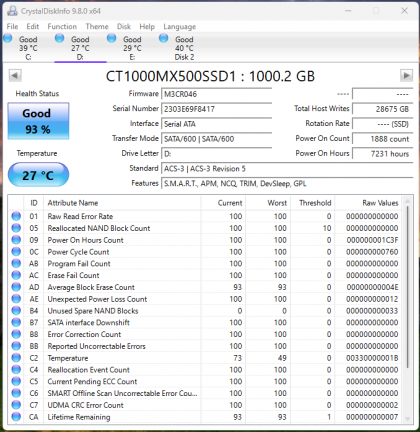Select the D: drive tab
Viewport: 420px width, 432px height.
pyautogui.click(x=80, y=48)
